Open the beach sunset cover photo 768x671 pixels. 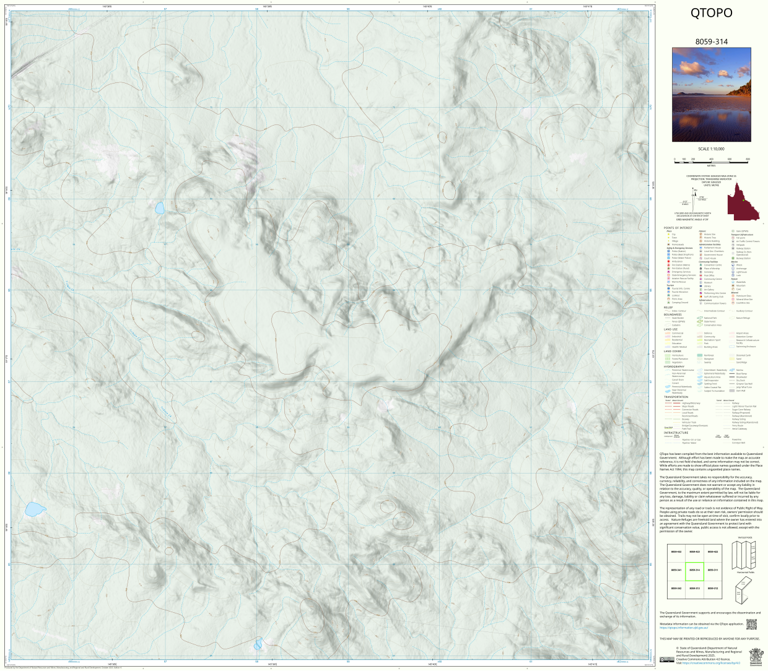point(711,95)
